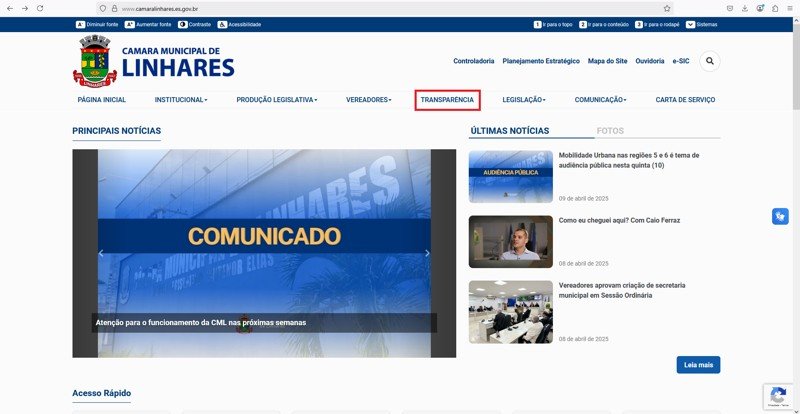This screenshot has height=414, width=800.
Task: Click the Aumentar fonte icon
Action: 130,24
